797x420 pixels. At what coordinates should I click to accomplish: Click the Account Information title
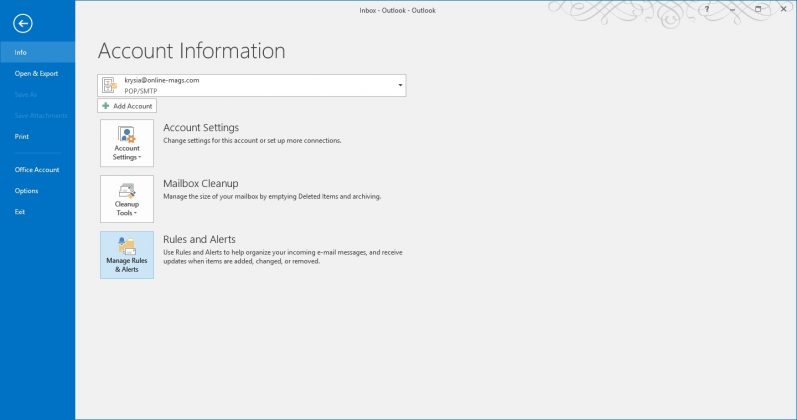(x=192, y=51)
